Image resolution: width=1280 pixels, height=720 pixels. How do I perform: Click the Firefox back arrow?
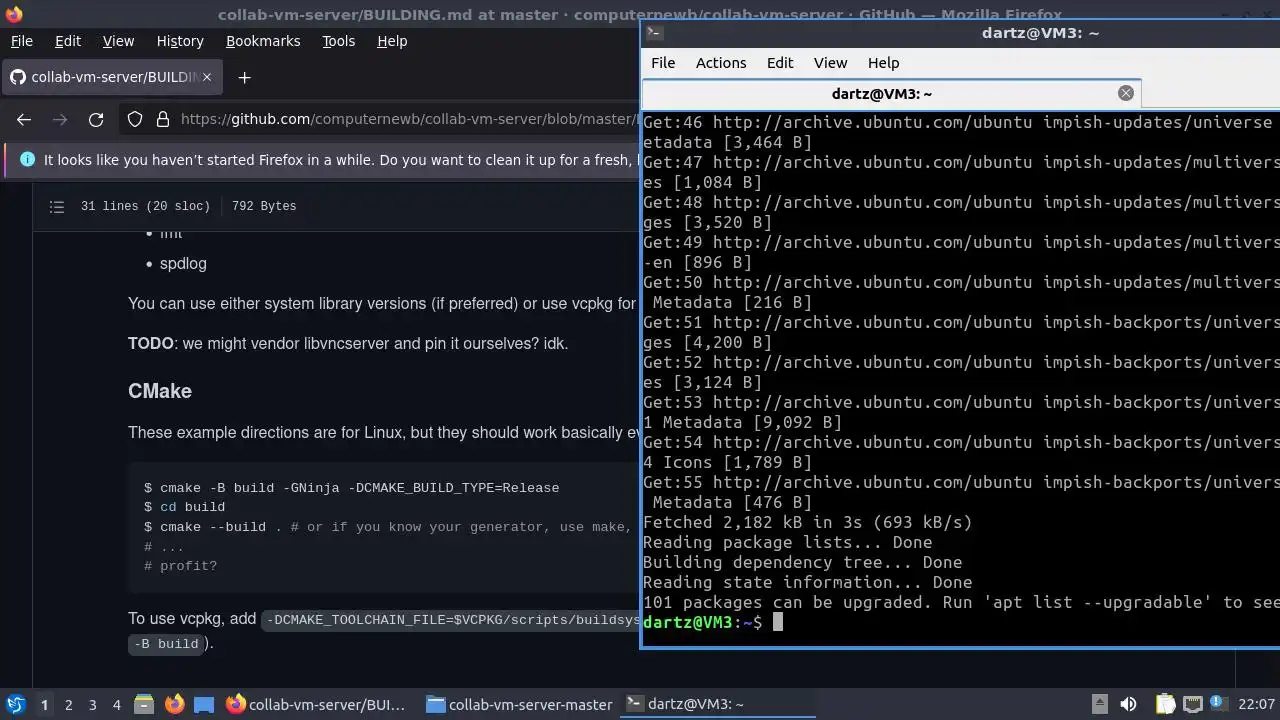pyautogui.click(x=24, y=119)
